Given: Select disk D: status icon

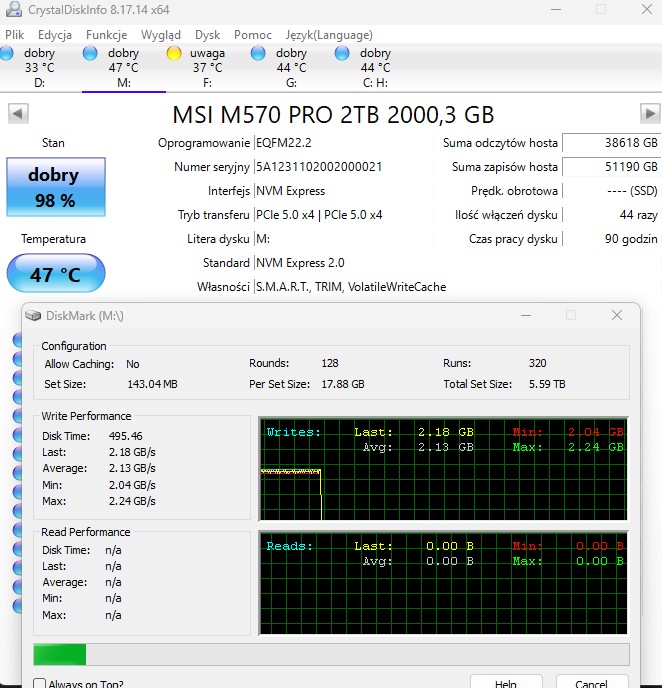Looking at the screenshot, I should 7,53.
